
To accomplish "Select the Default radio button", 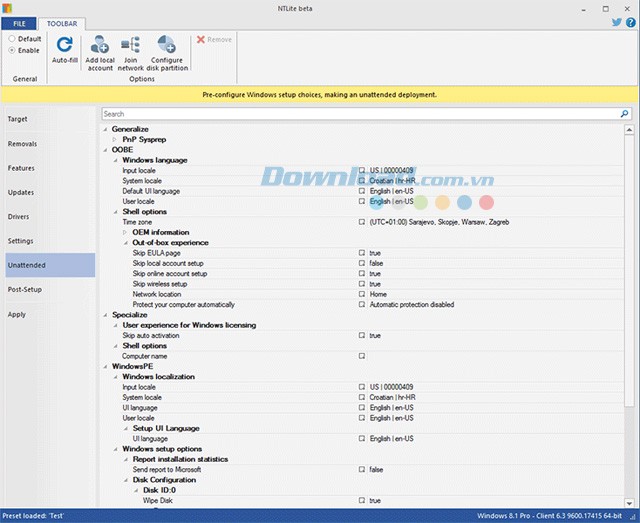I will click(x=12, y=38).
